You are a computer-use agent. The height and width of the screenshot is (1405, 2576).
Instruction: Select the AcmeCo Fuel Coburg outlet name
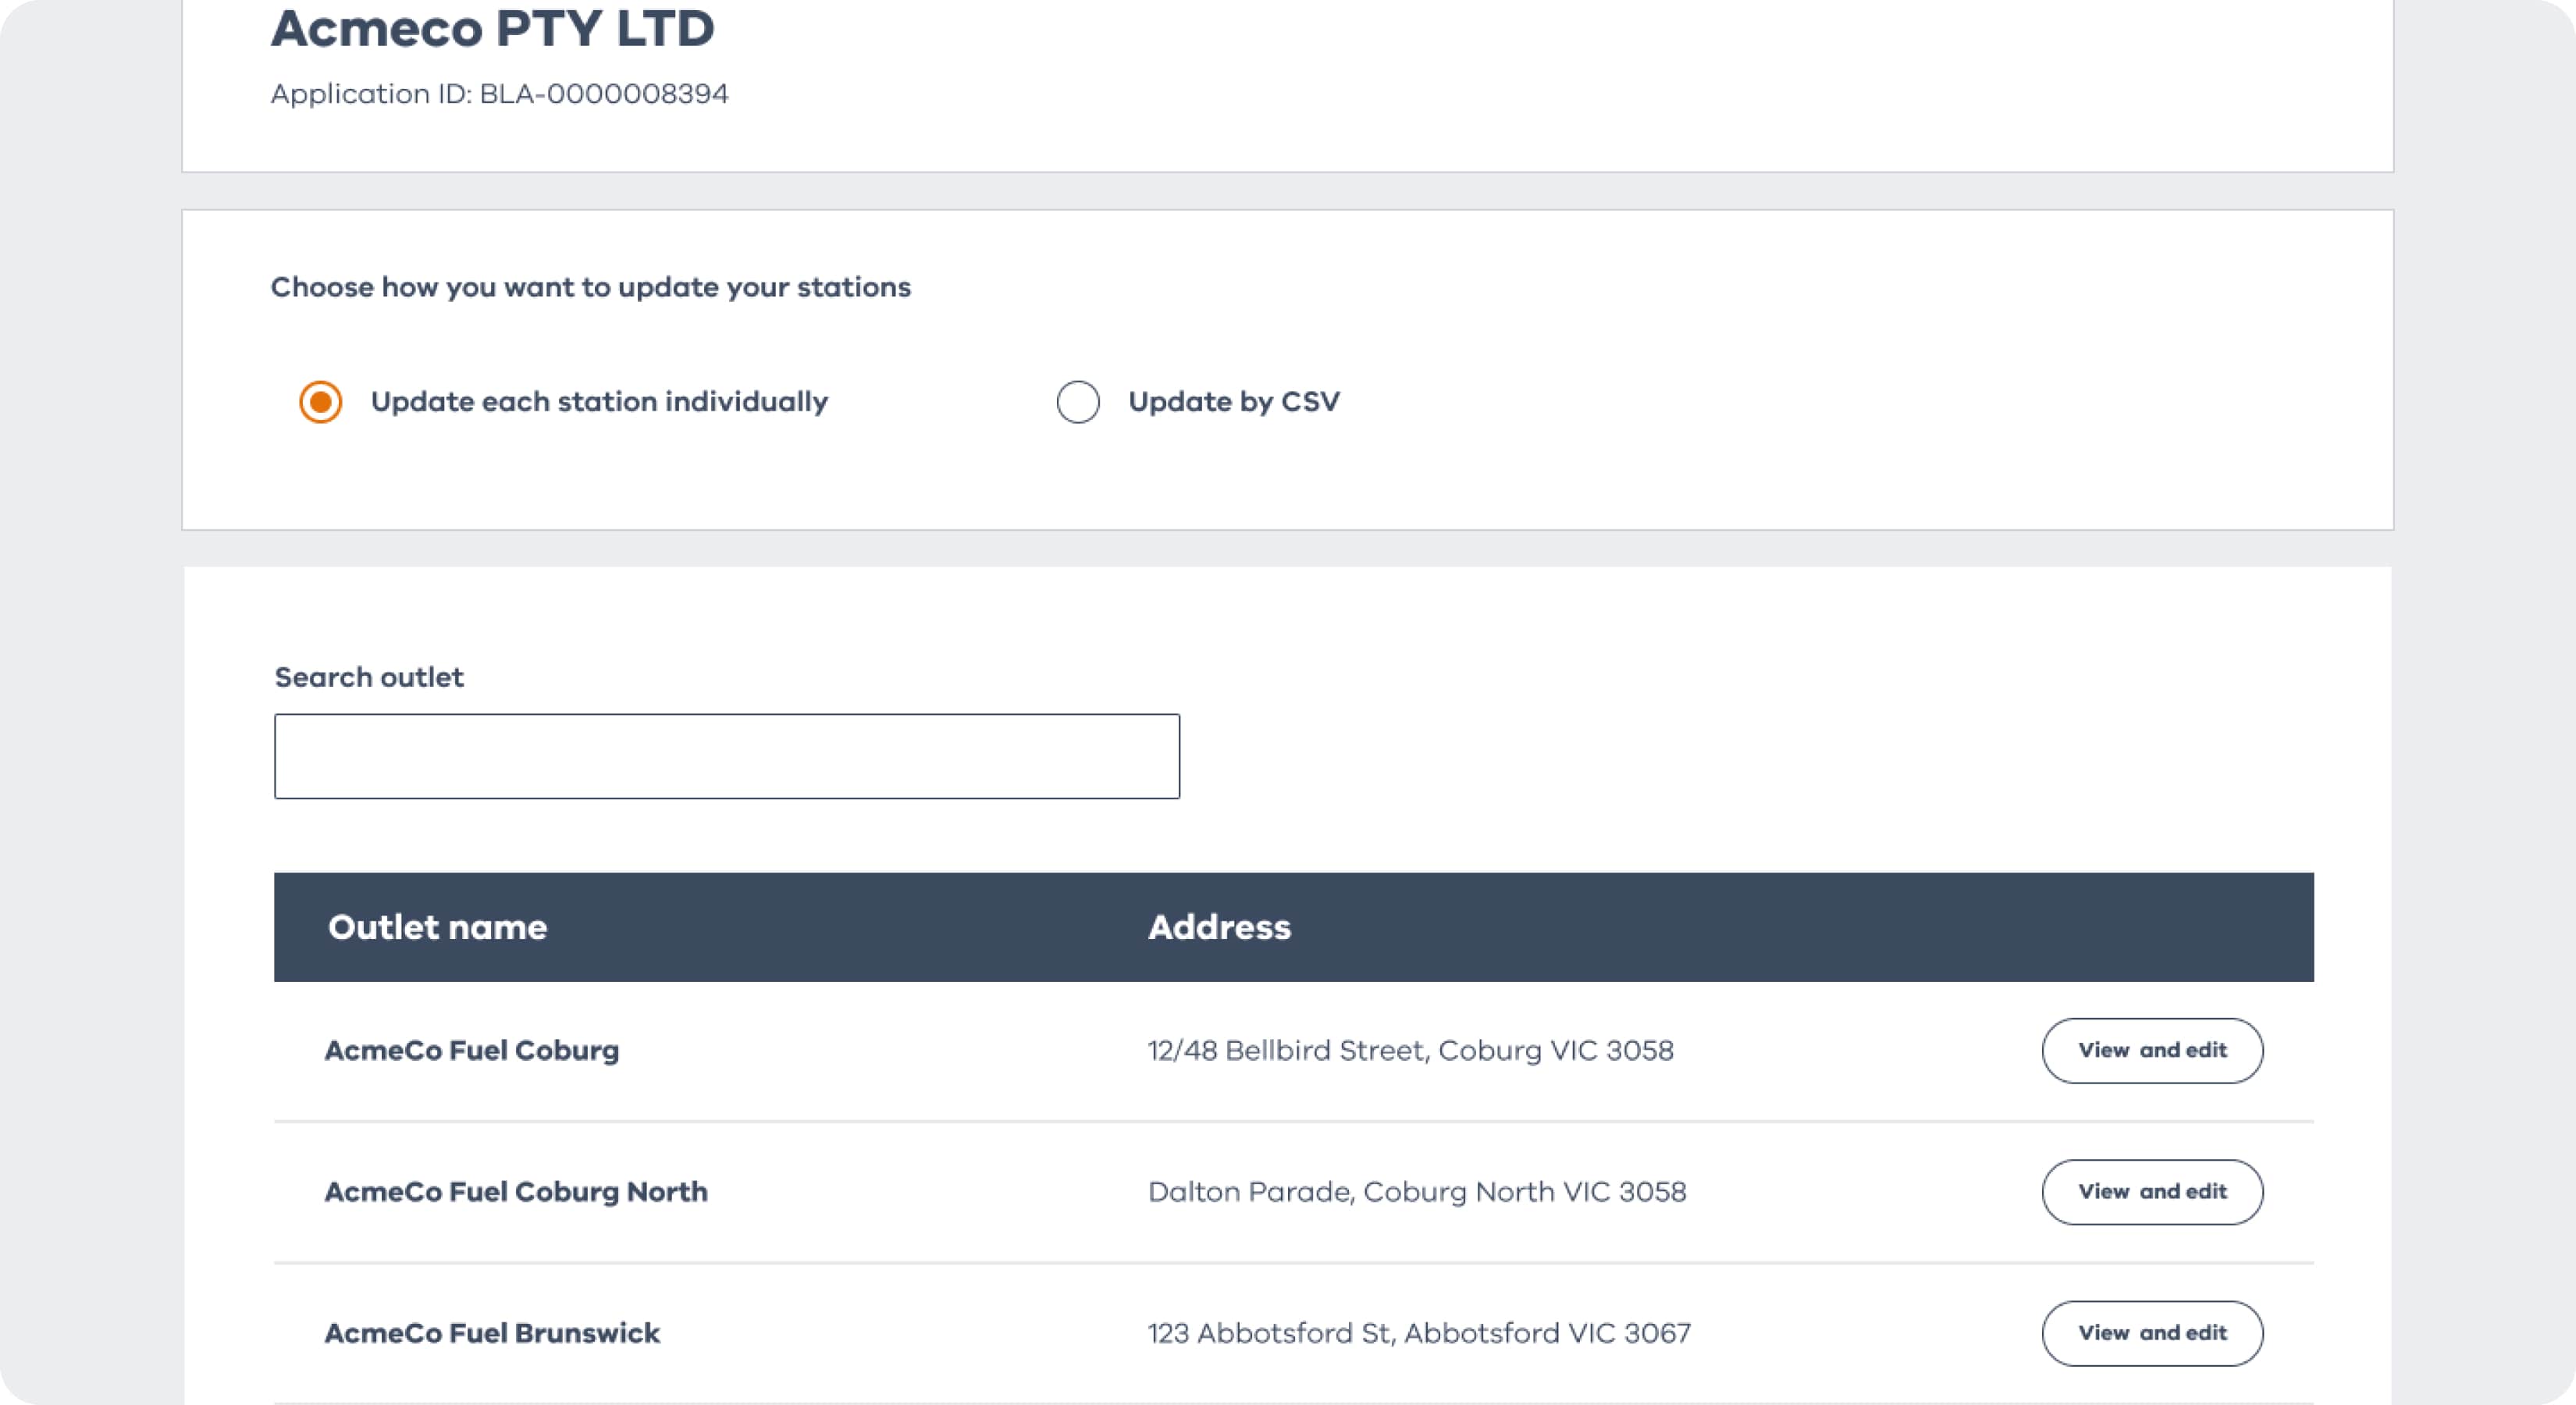[x=471, y=1050]
